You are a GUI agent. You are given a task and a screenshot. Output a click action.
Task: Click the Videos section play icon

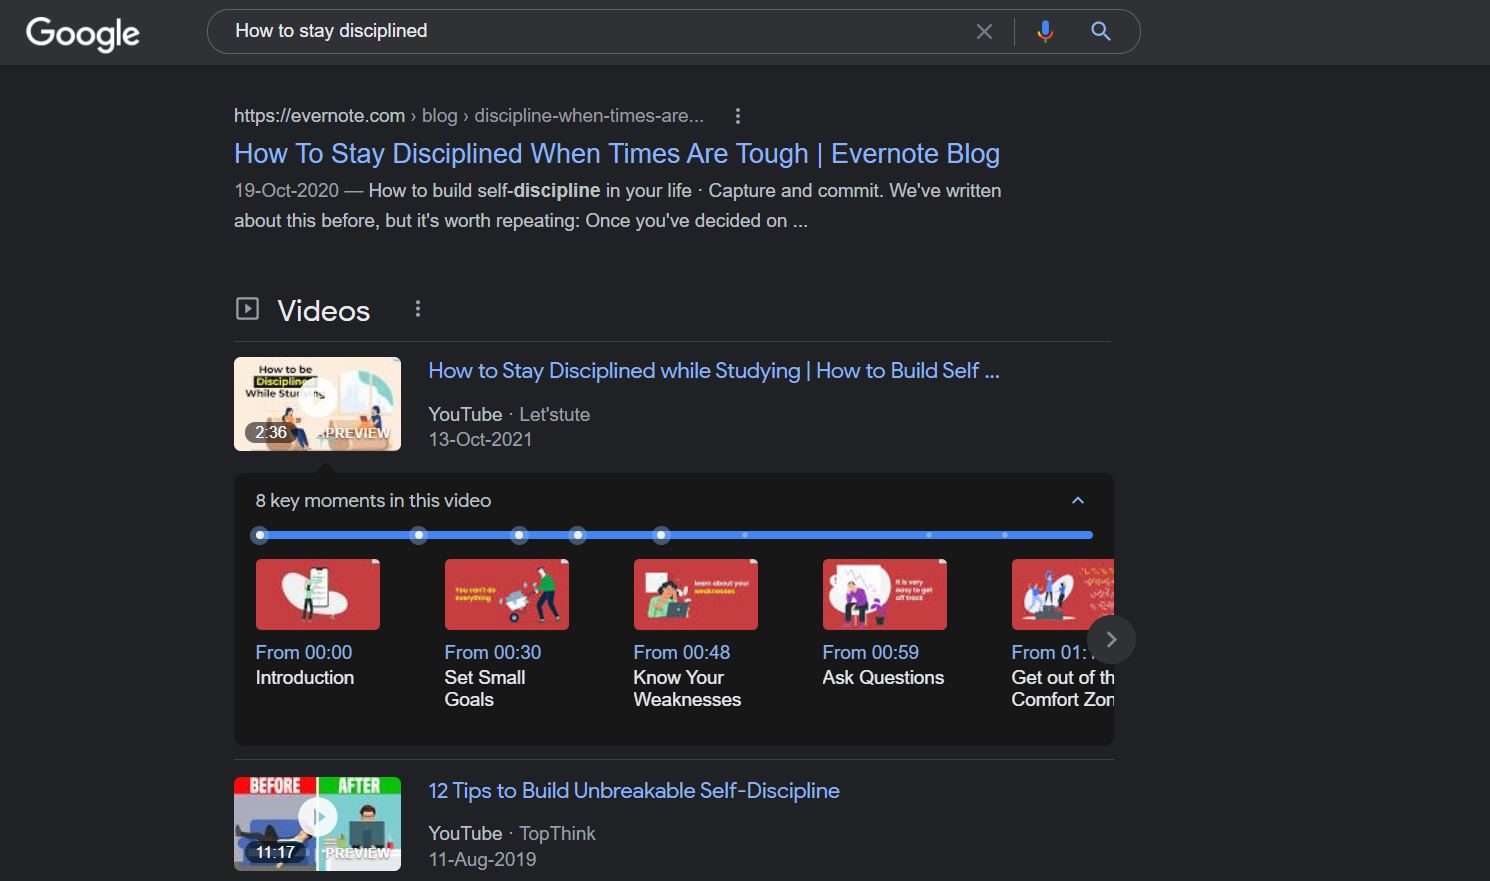(x=247, y=309)
